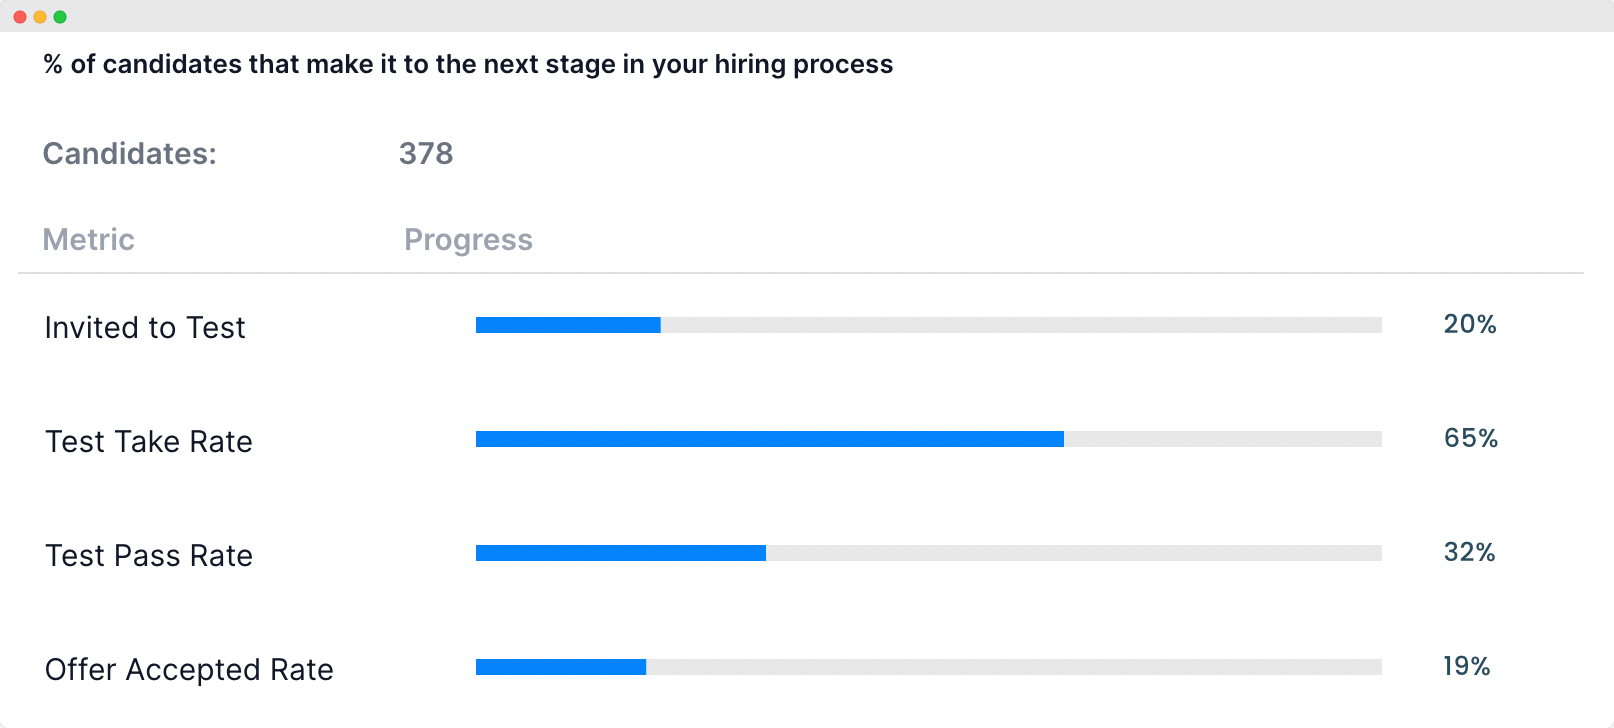Click the Invited to Test progress bar
This screenshot has height=728, width=1614.
click(x=929, y=325)
